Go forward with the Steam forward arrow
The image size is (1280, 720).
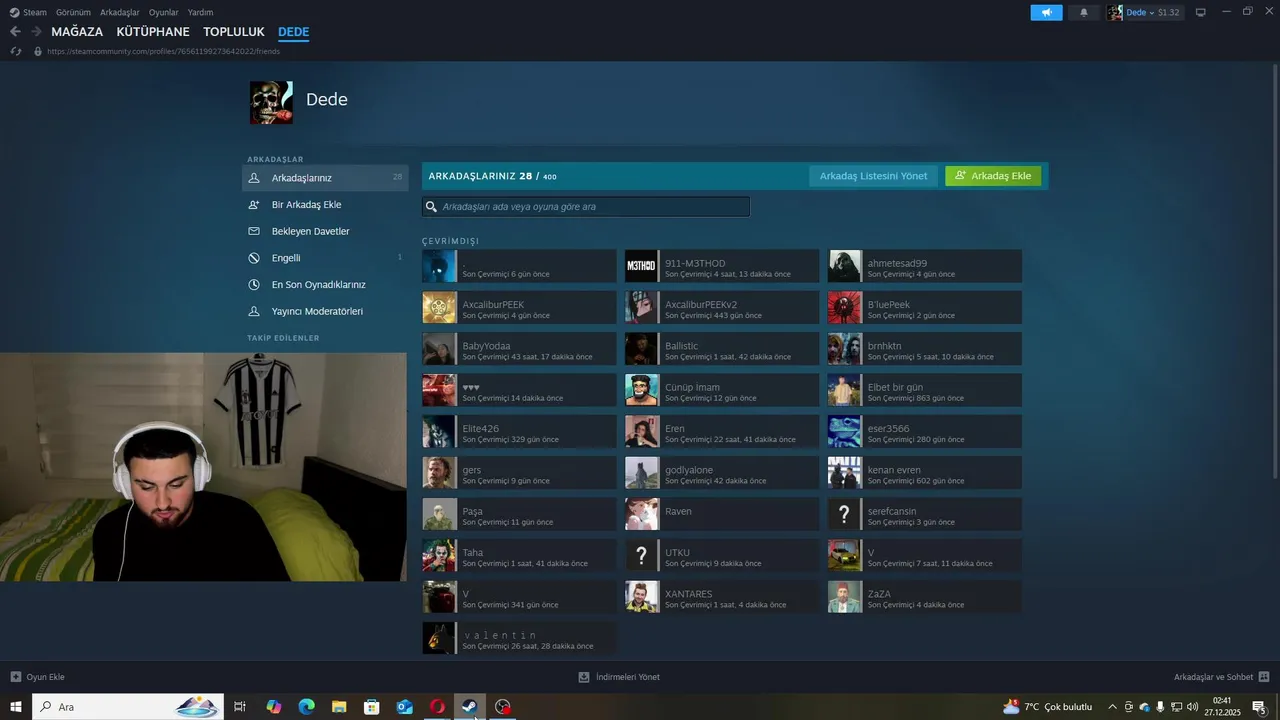(36, 32)
